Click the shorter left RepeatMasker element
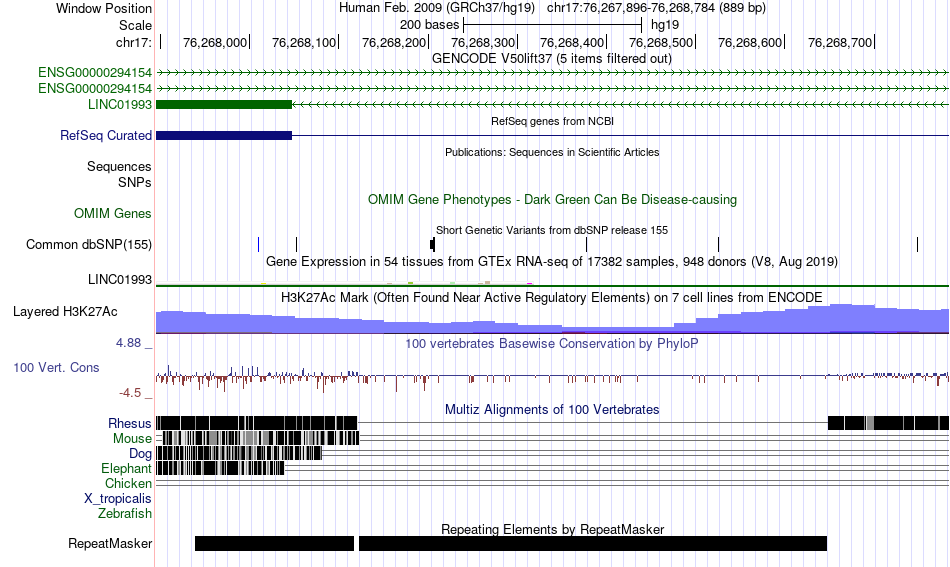 pyautogui.click(x=274, y=543)
